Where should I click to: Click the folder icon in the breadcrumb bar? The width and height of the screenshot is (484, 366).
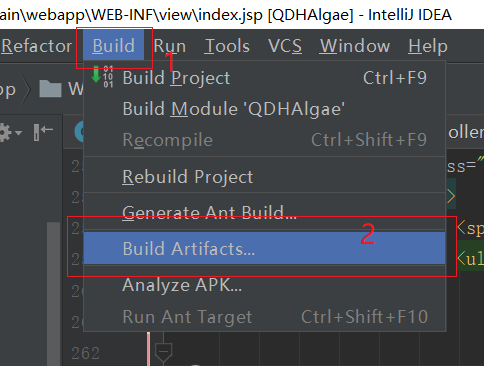click(x=50, y=89)
